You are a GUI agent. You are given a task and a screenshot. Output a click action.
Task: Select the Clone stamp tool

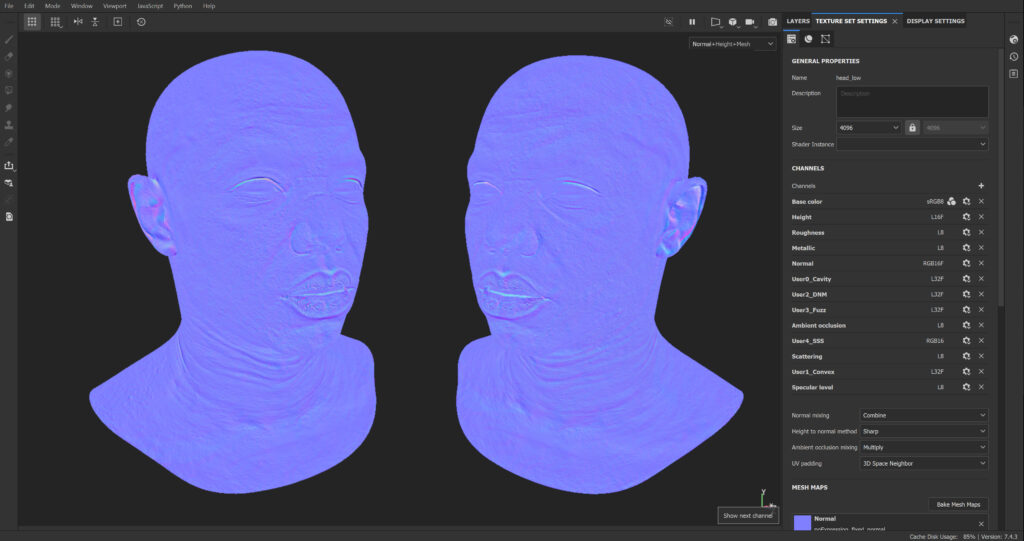point(9,124)
